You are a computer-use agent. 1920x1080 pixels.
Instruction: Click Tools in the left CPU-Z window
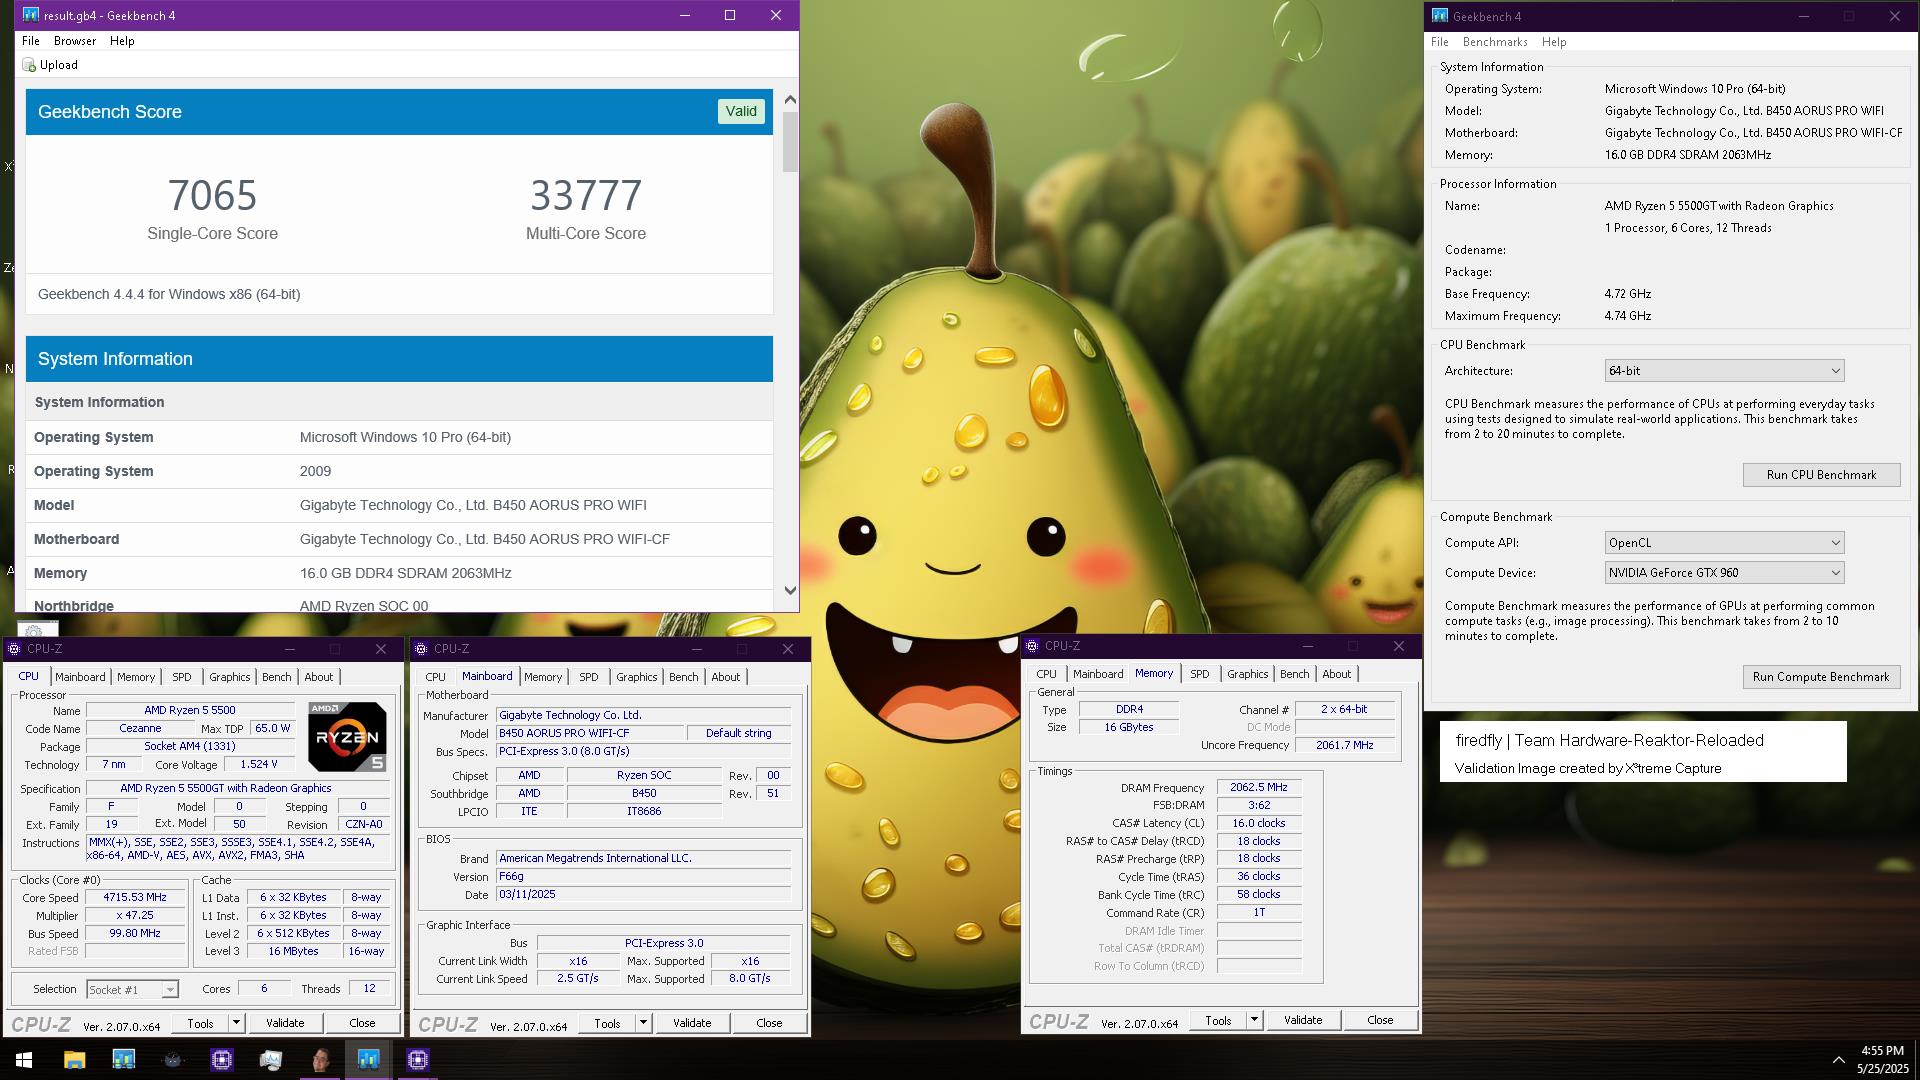tap(200, 1023)
